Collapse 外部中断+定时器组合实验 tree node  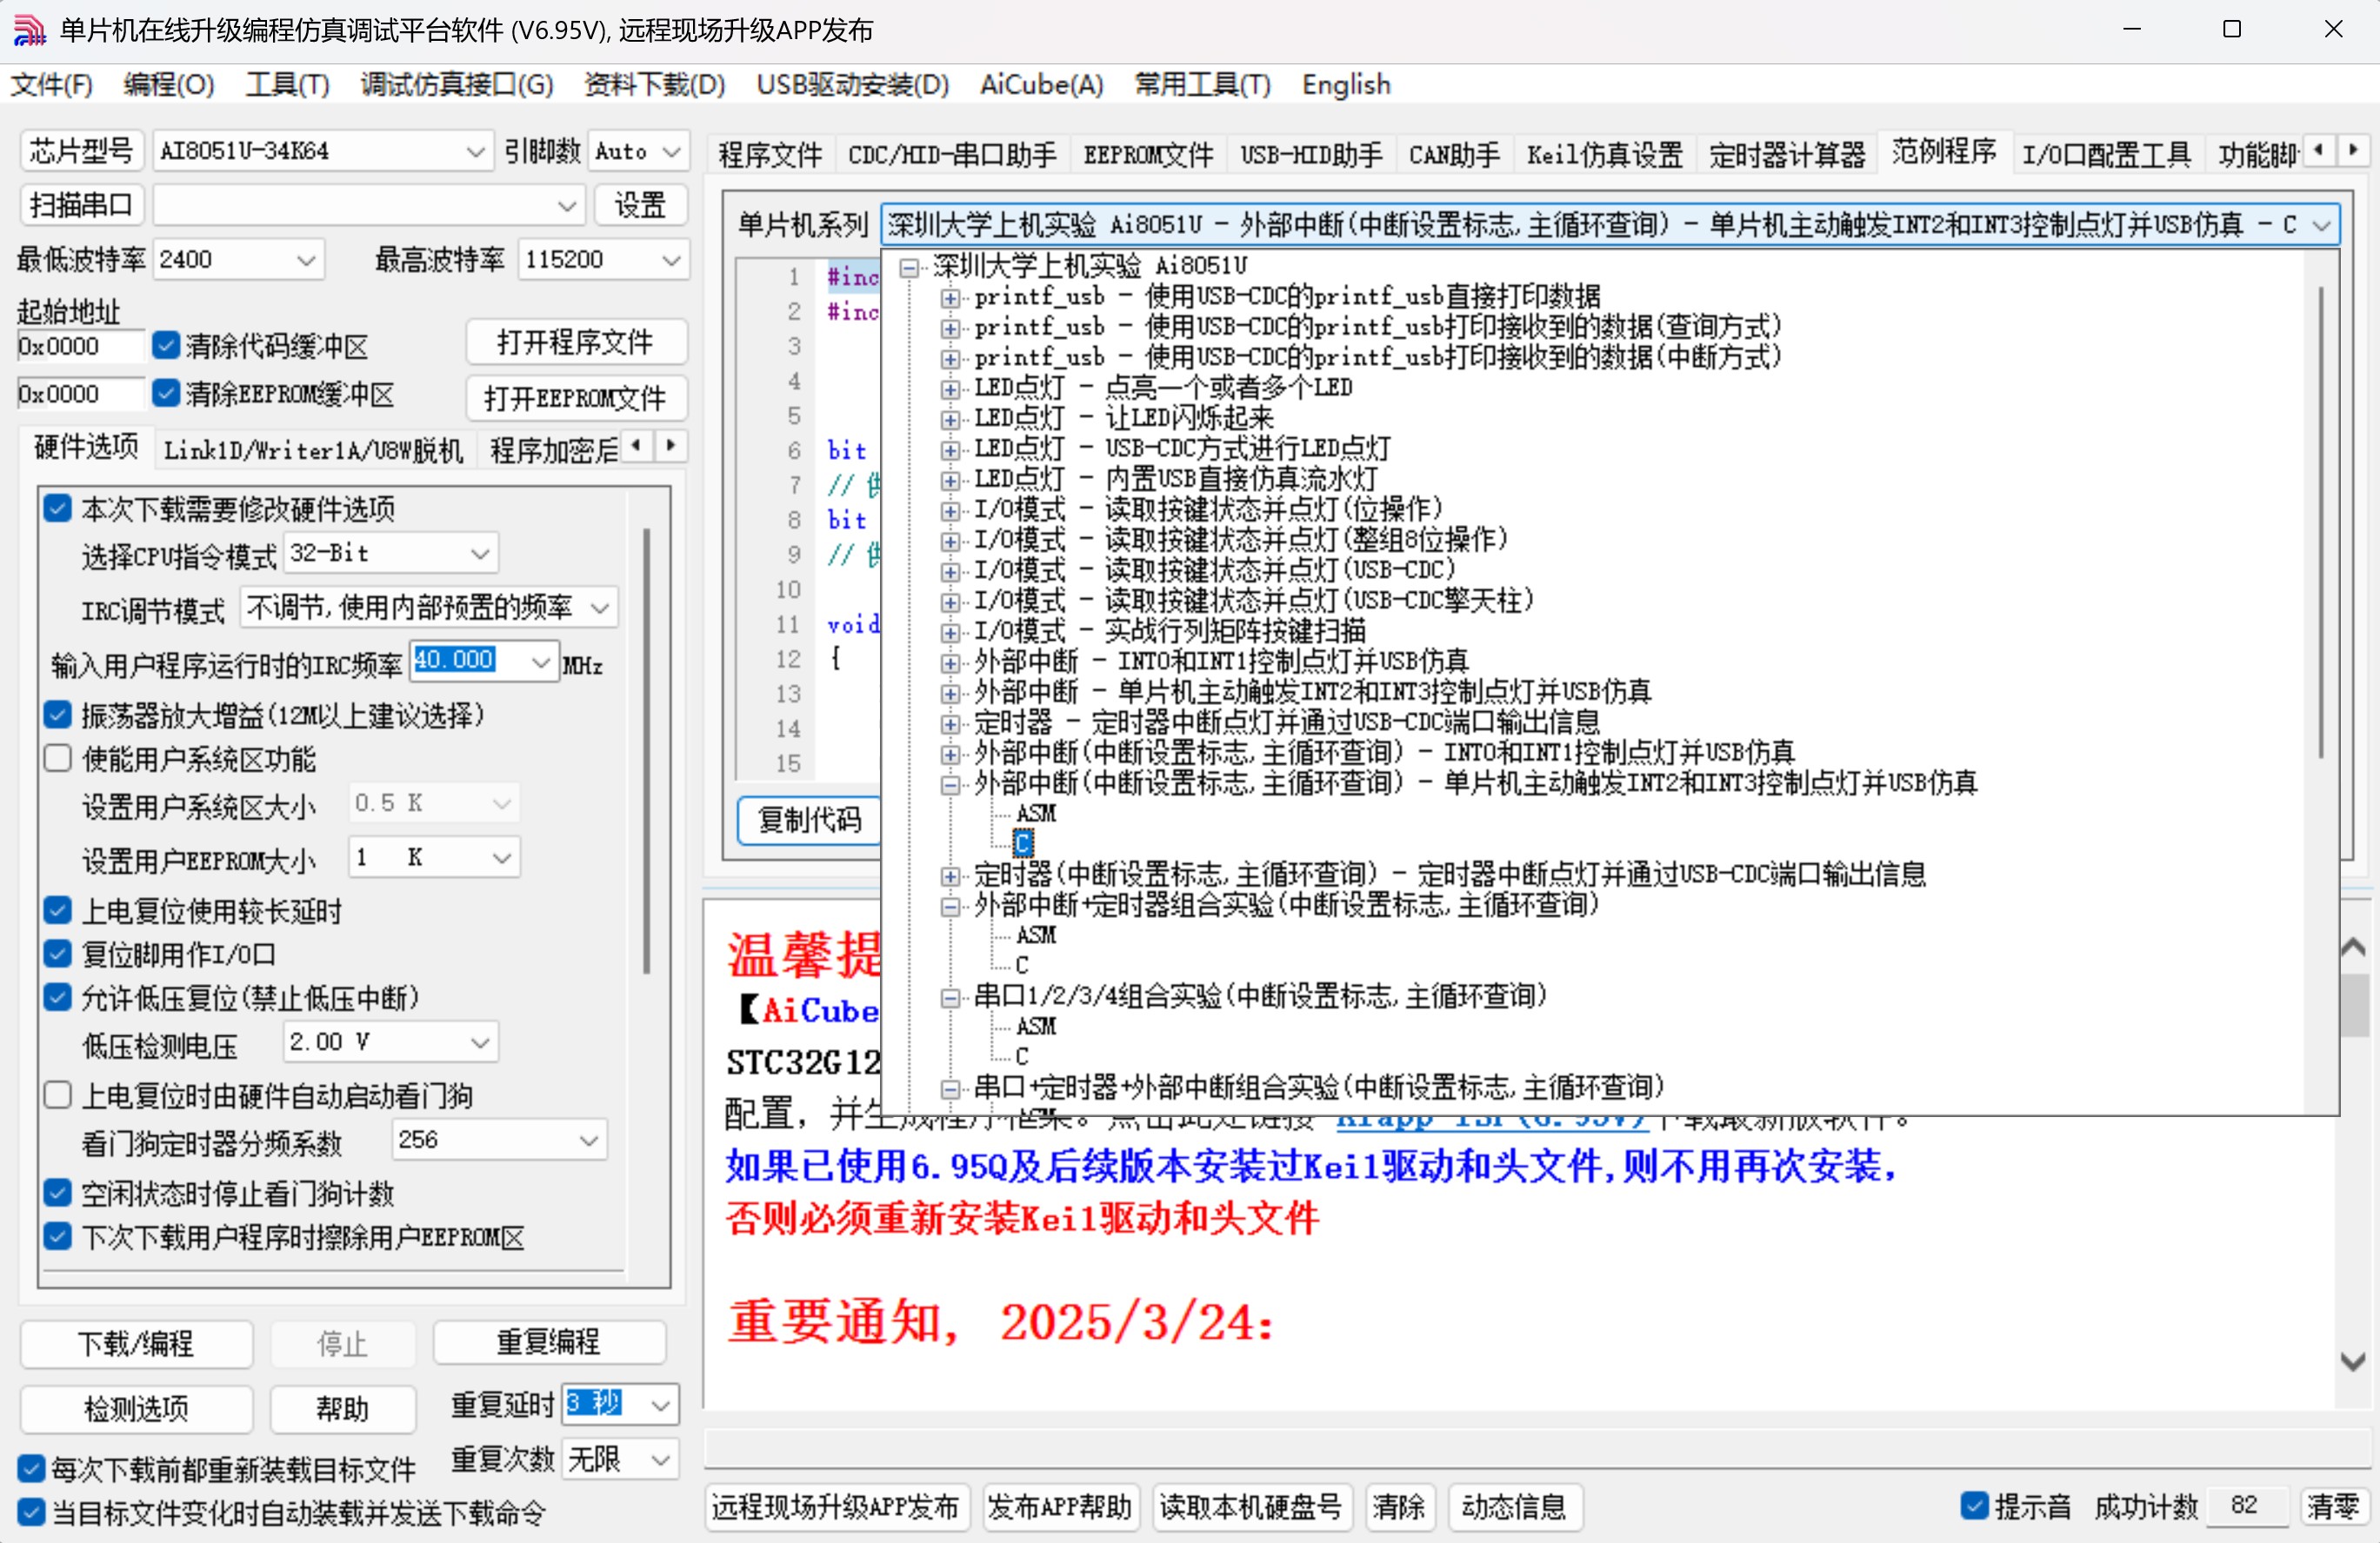[x=950, y=906]
